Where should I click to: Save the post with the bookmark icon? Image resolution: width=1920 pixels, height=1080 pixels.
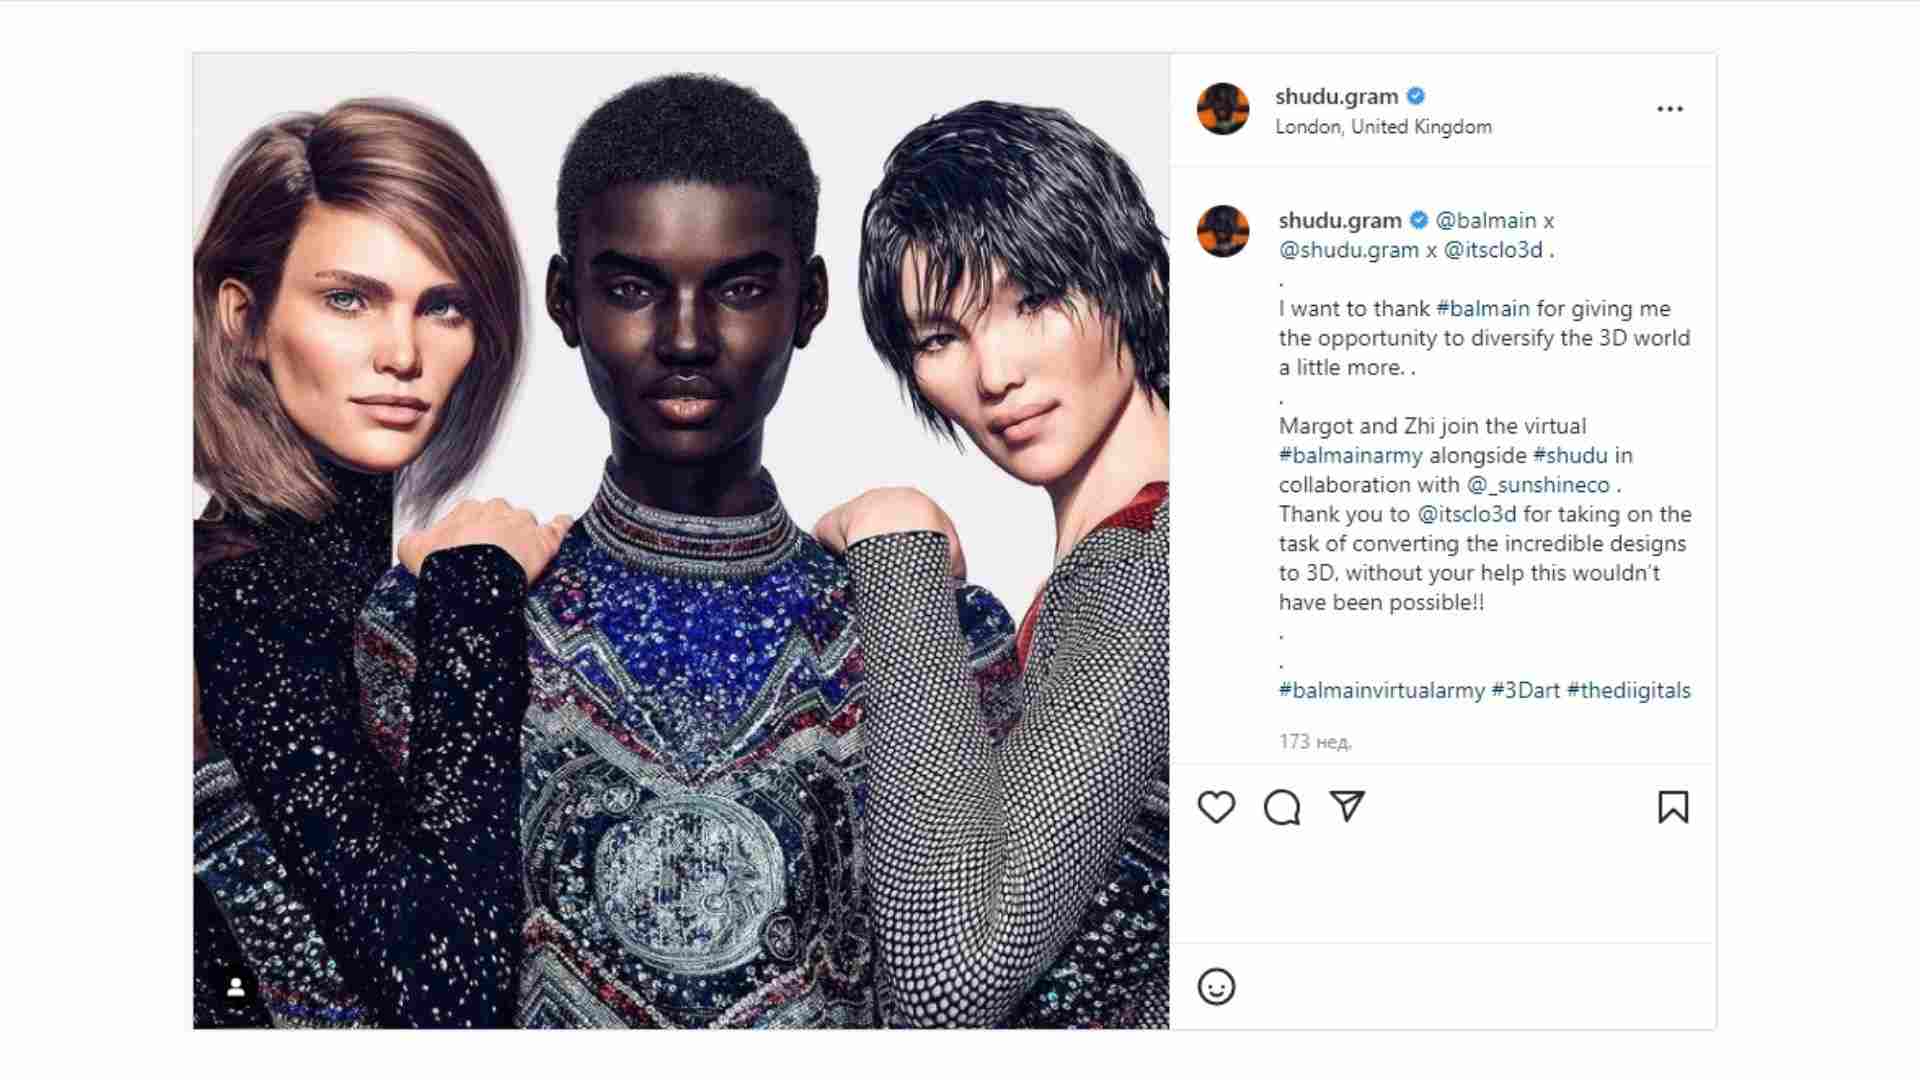coord(1673,807)
